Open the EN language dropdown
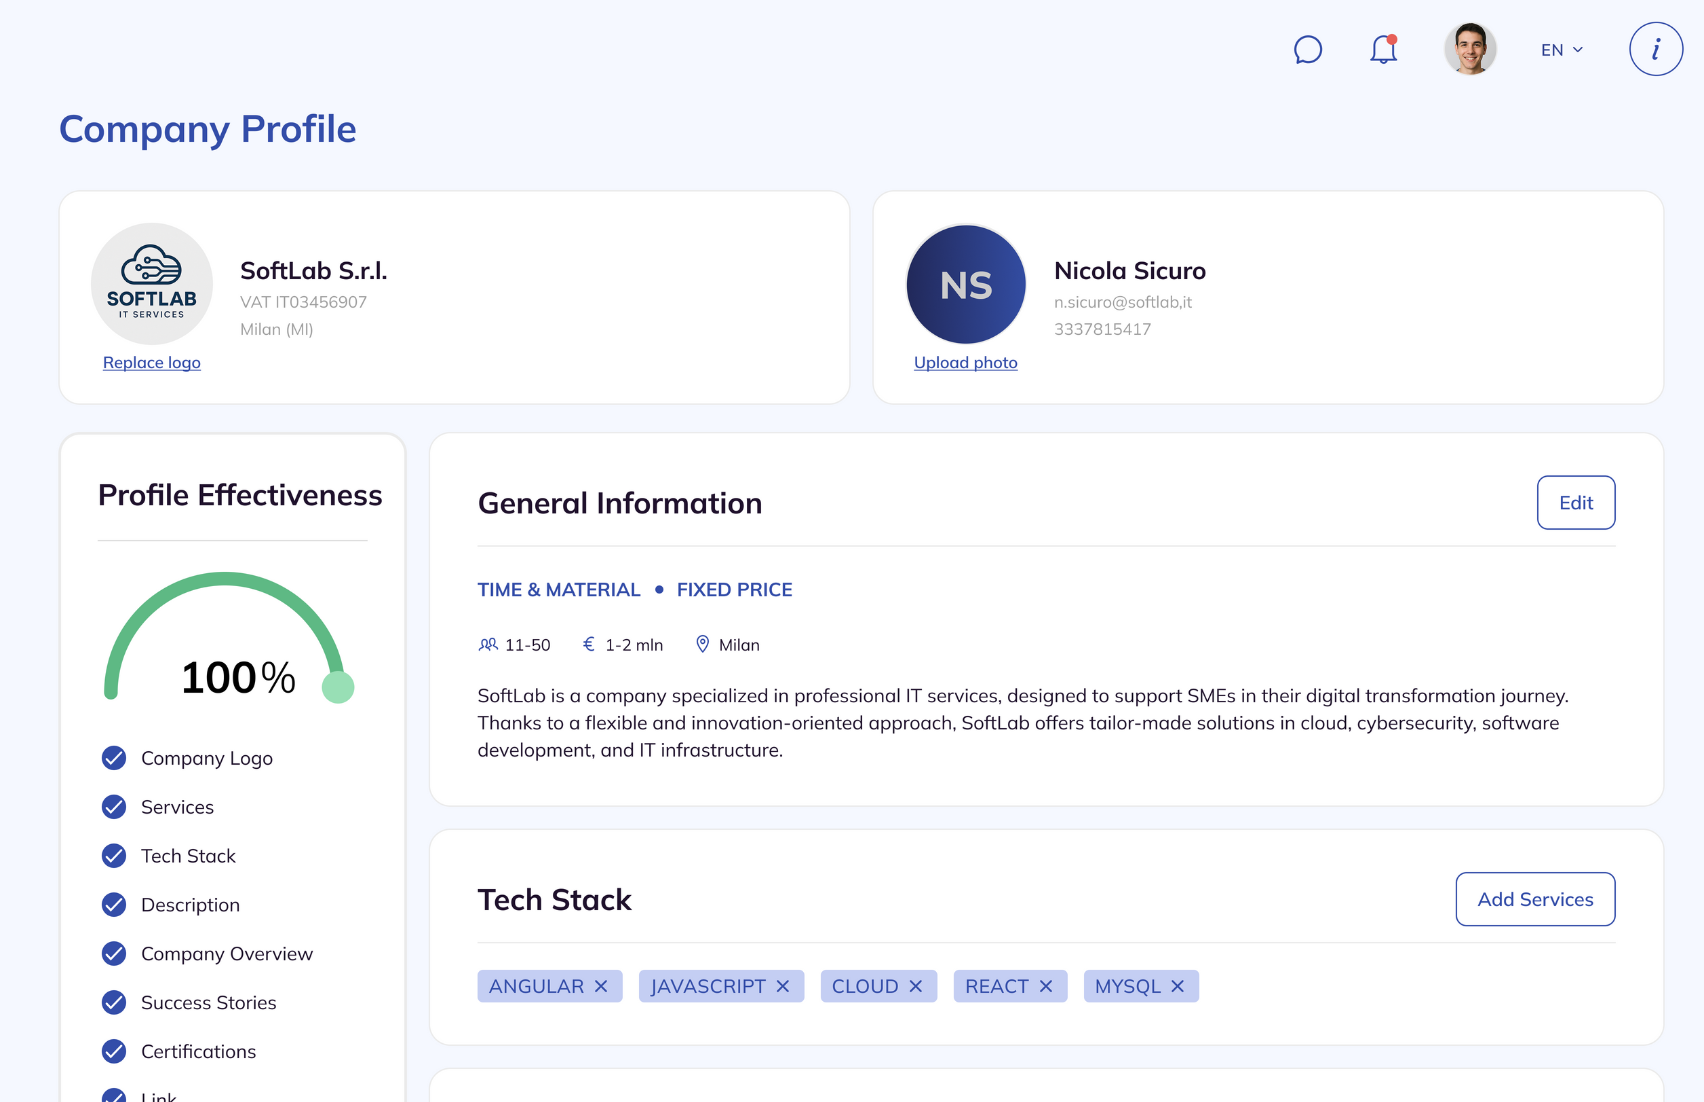 [1560, 49]
